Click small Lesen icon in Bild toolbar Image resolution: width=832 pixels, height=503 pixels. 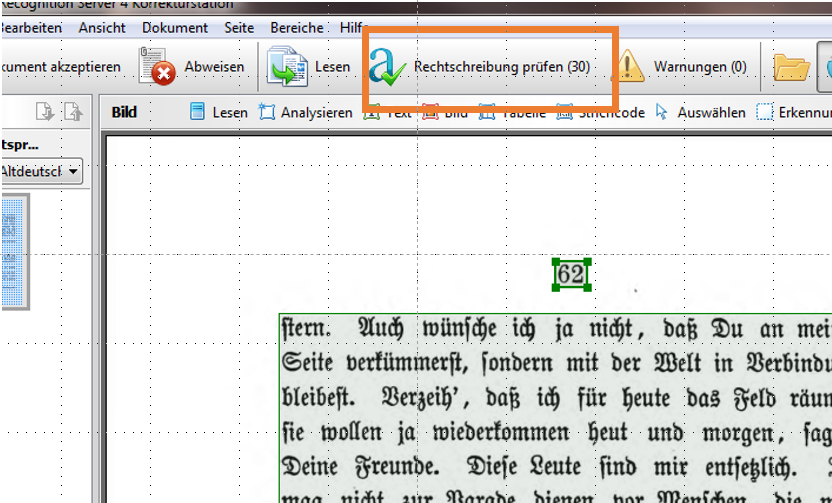(x=198, y=112)
